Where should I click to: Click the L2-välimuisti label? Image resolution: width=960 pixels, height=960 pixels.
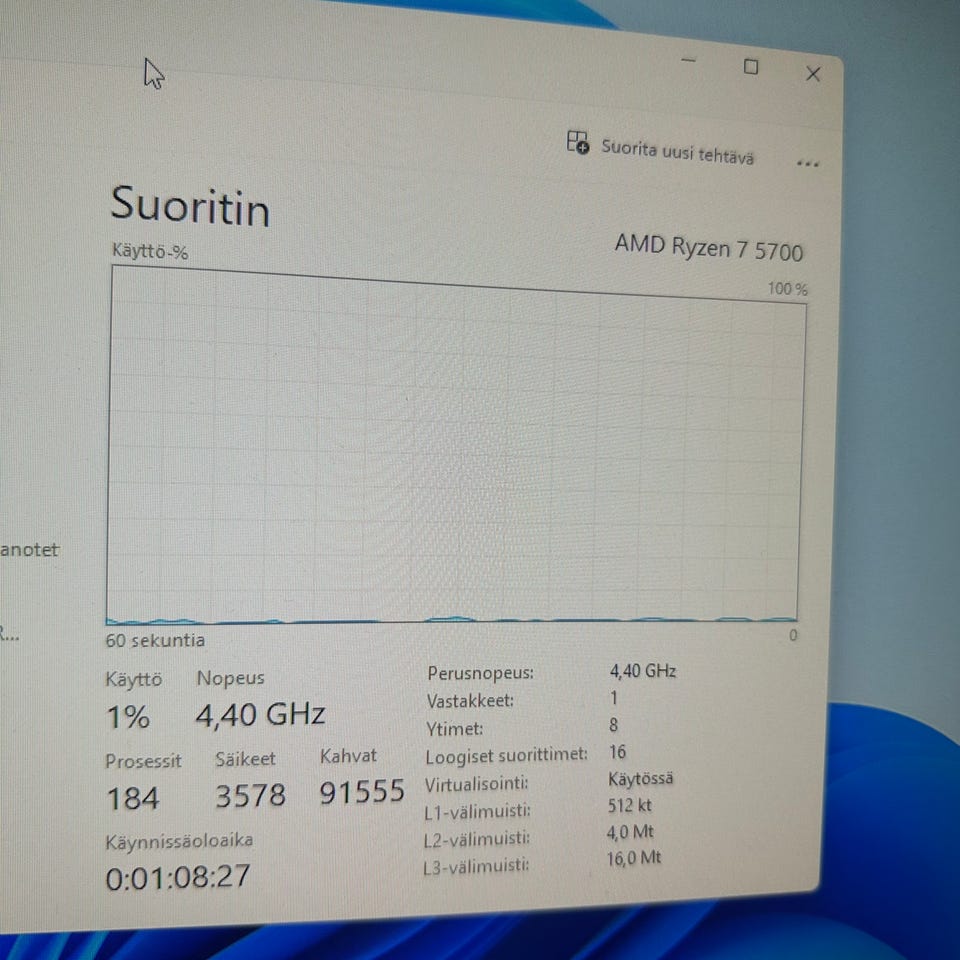click(476, 838)
